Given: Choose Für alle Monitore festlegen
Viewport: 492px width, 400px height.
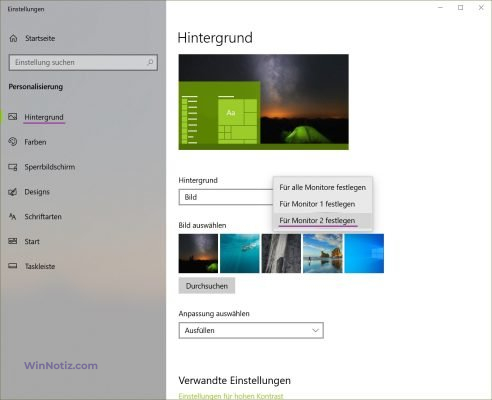Looking at the screenshot, I should (322, 187).
